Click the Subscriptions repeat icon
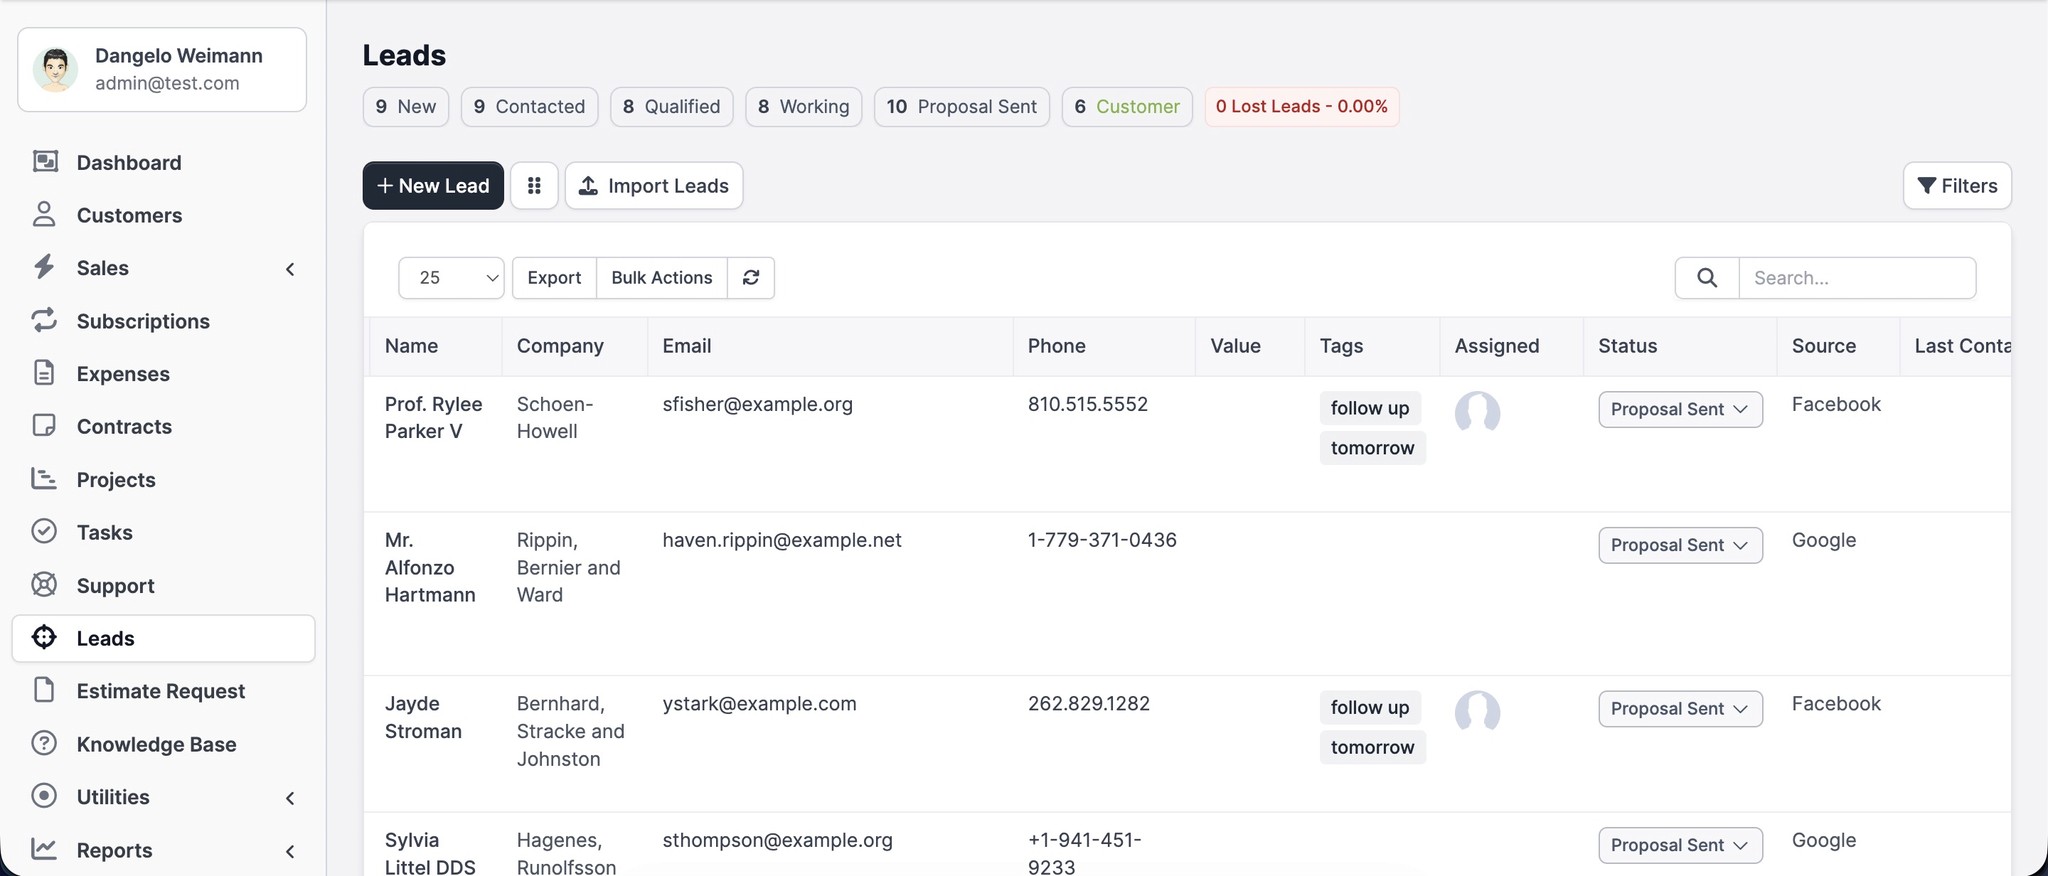This screenshot has width=2048, height=876. click(44, 320)
